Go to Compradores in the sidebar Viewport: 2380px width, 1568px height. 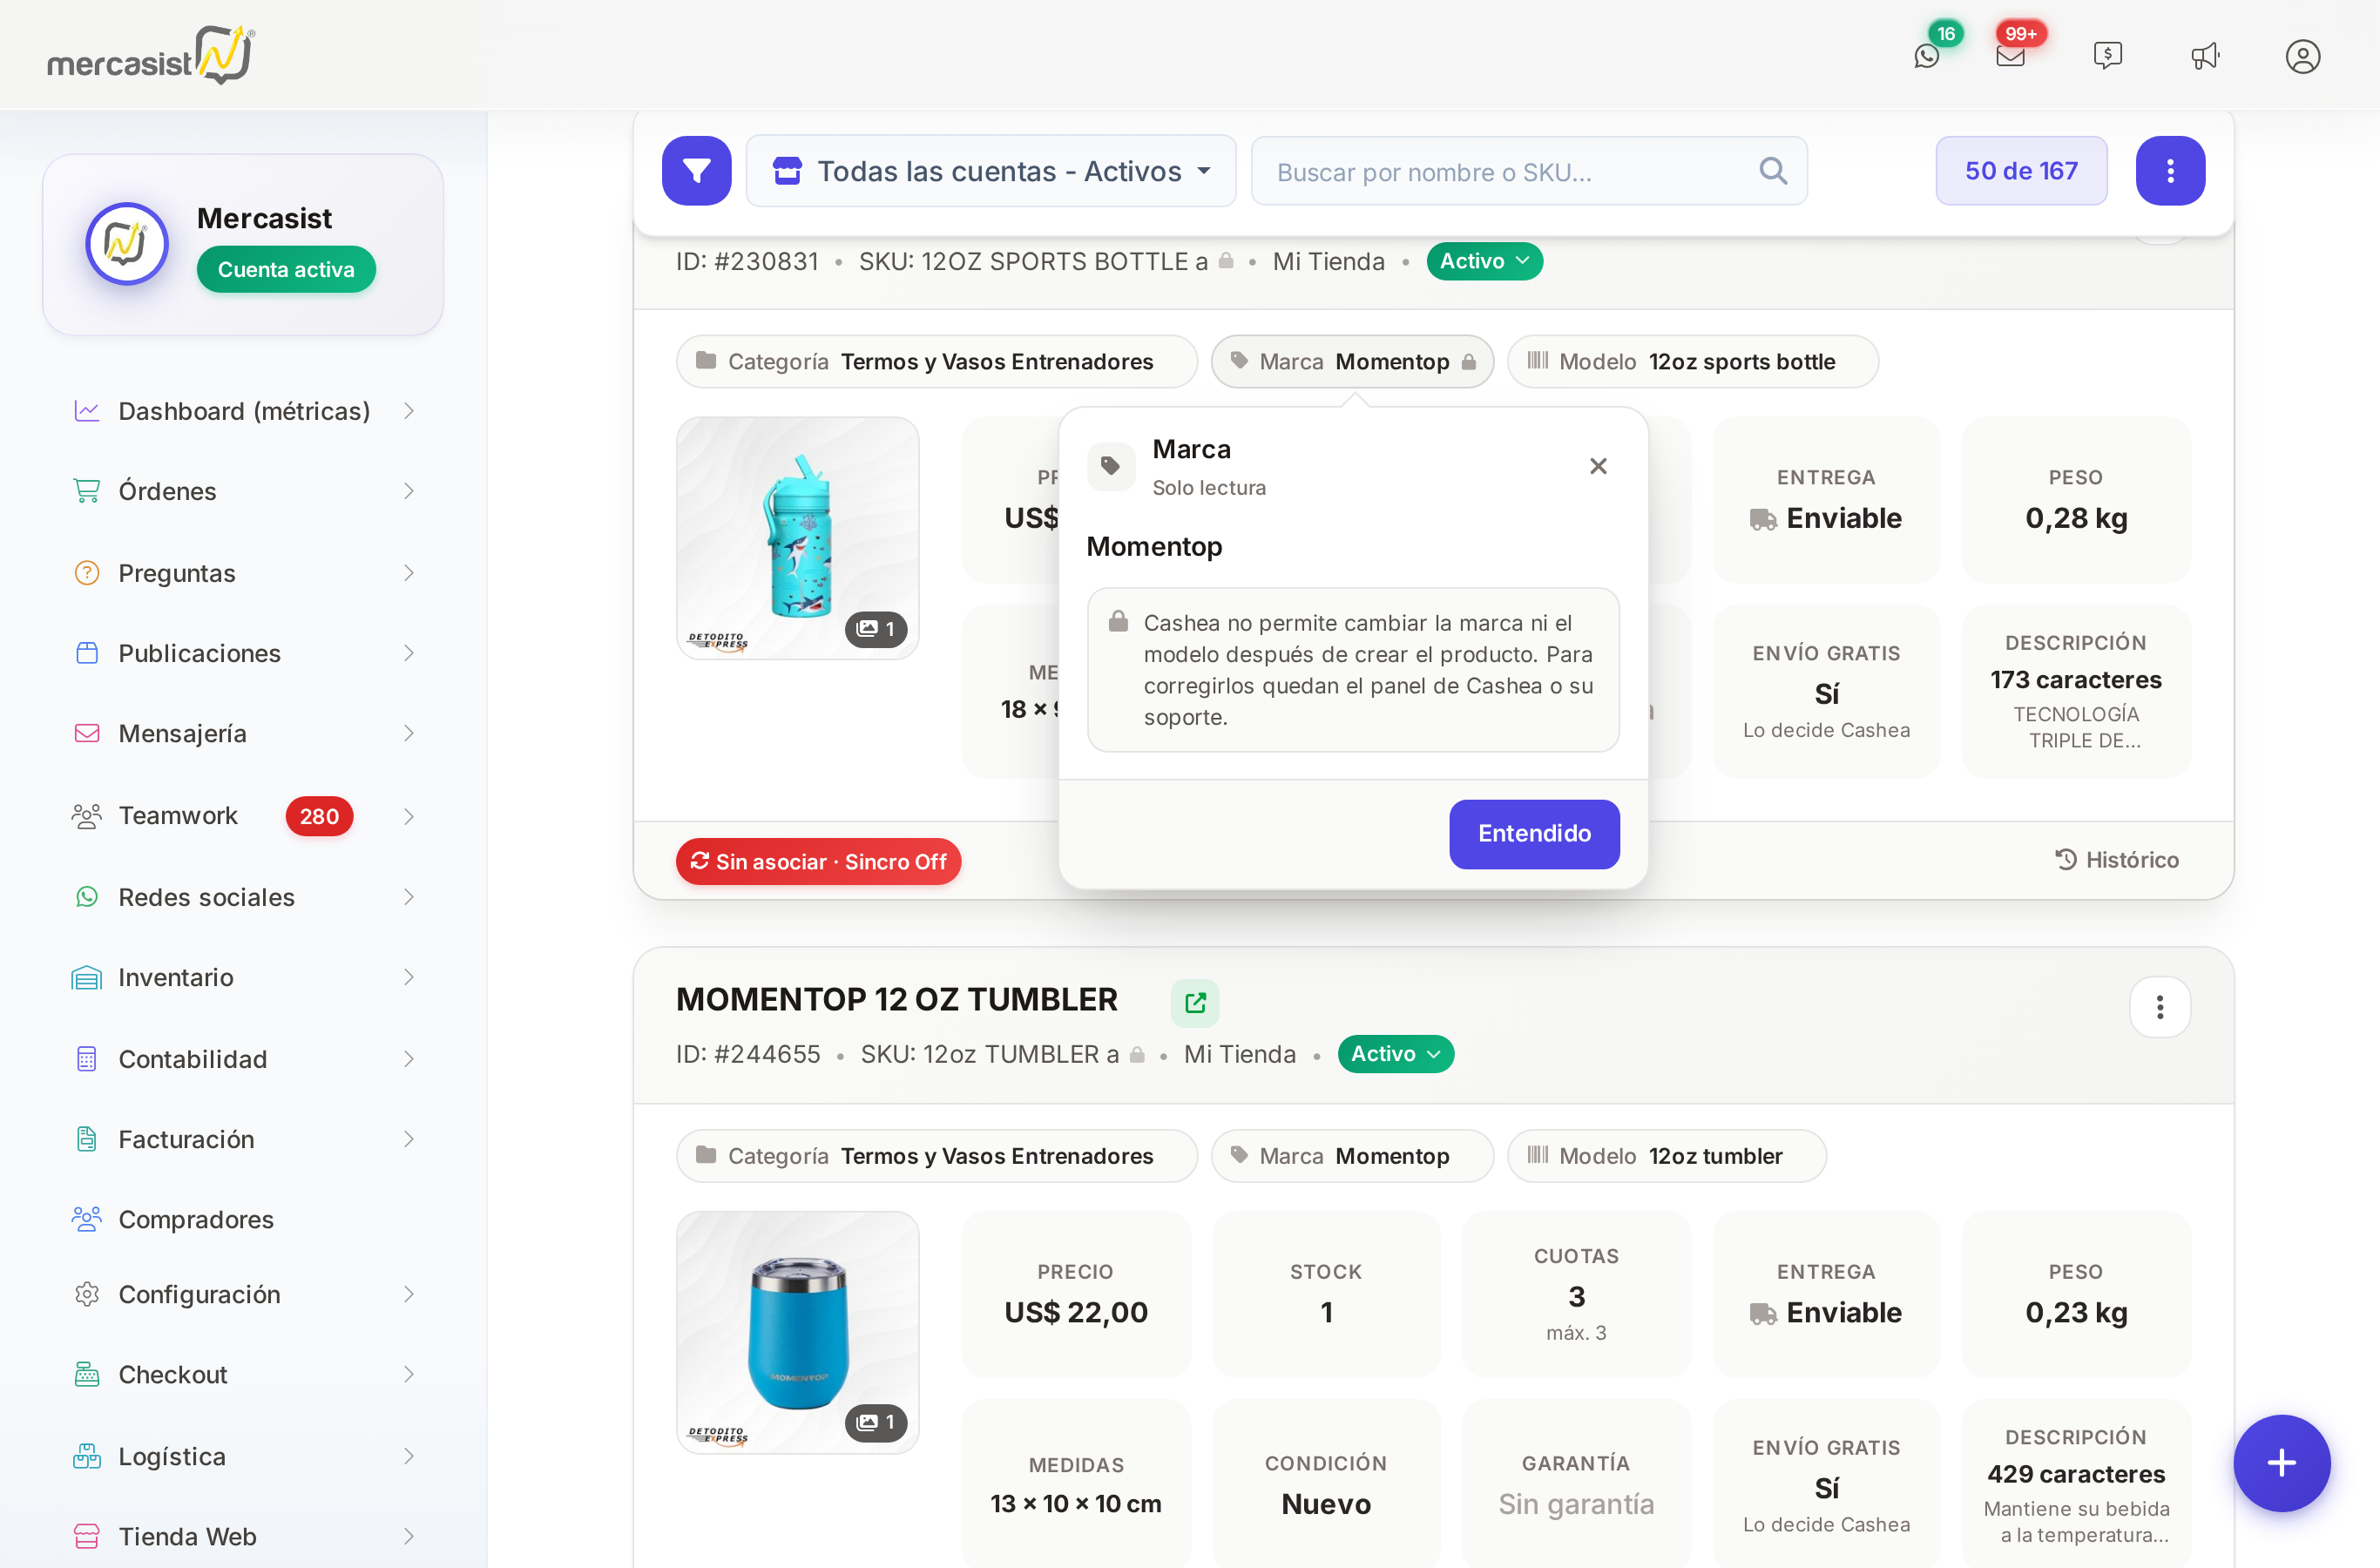coord(244,1219)
